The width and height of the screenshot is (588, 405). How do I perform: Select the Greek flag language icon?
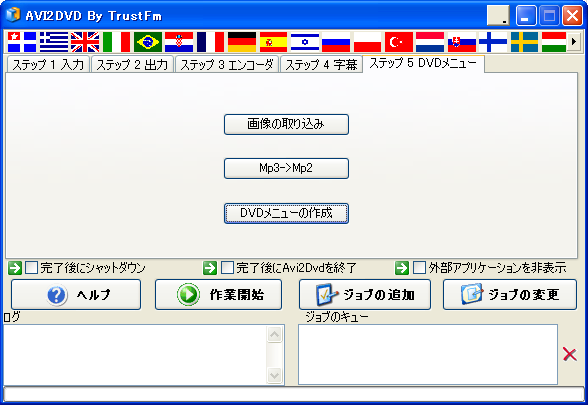(54, 42)
